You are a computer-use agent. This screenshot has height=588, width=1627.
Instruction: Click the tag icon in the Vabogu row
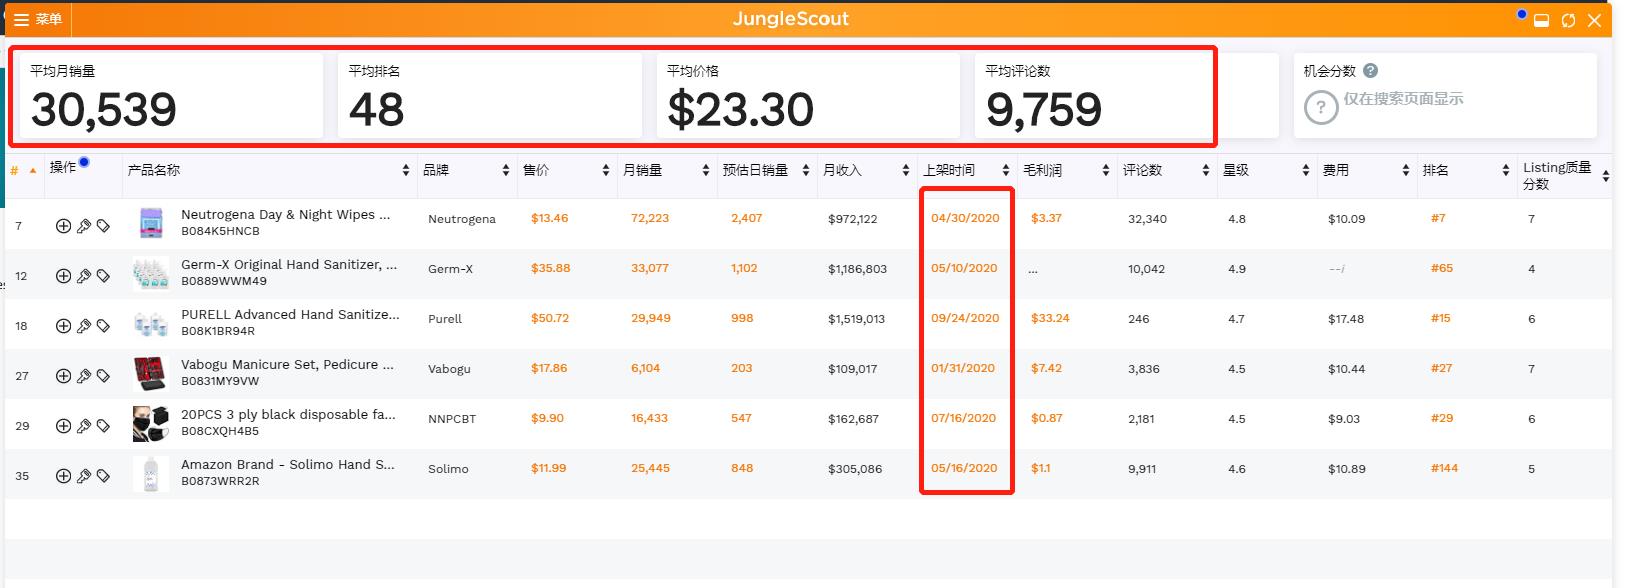click(x=103, y=376)
